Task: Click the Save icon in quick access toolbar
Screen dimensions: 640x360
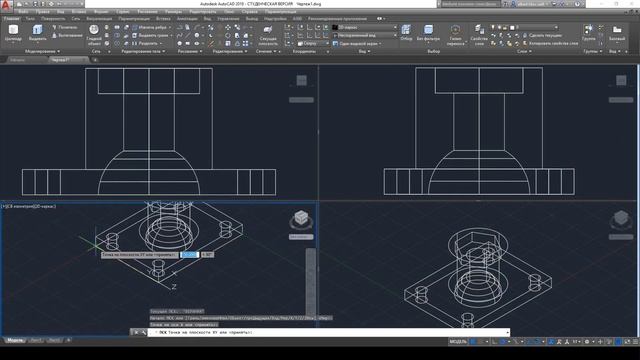Action: pyautogui.click(x=36, y=4)
